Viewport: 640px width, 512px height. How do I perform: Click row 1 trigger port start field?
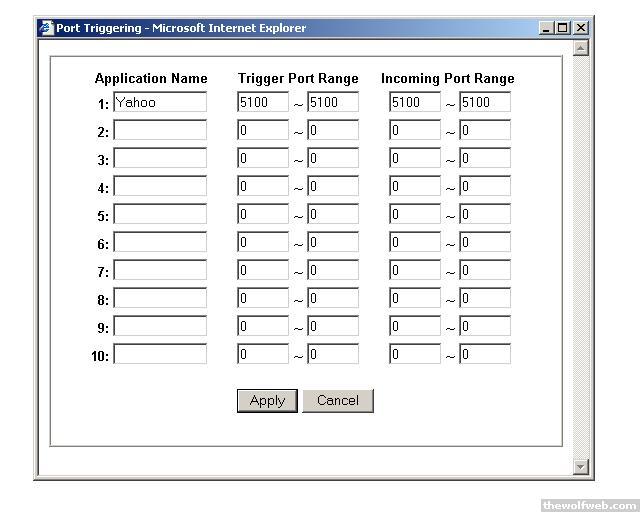(x=263, y=102)
